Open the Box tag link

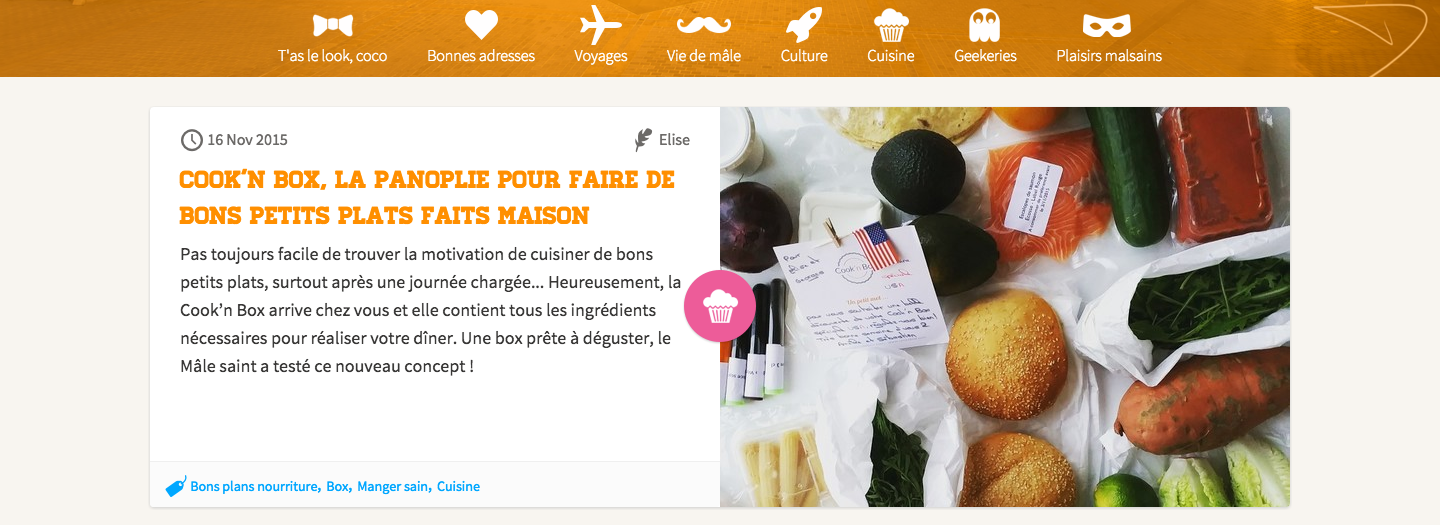[x=337, y=487]
